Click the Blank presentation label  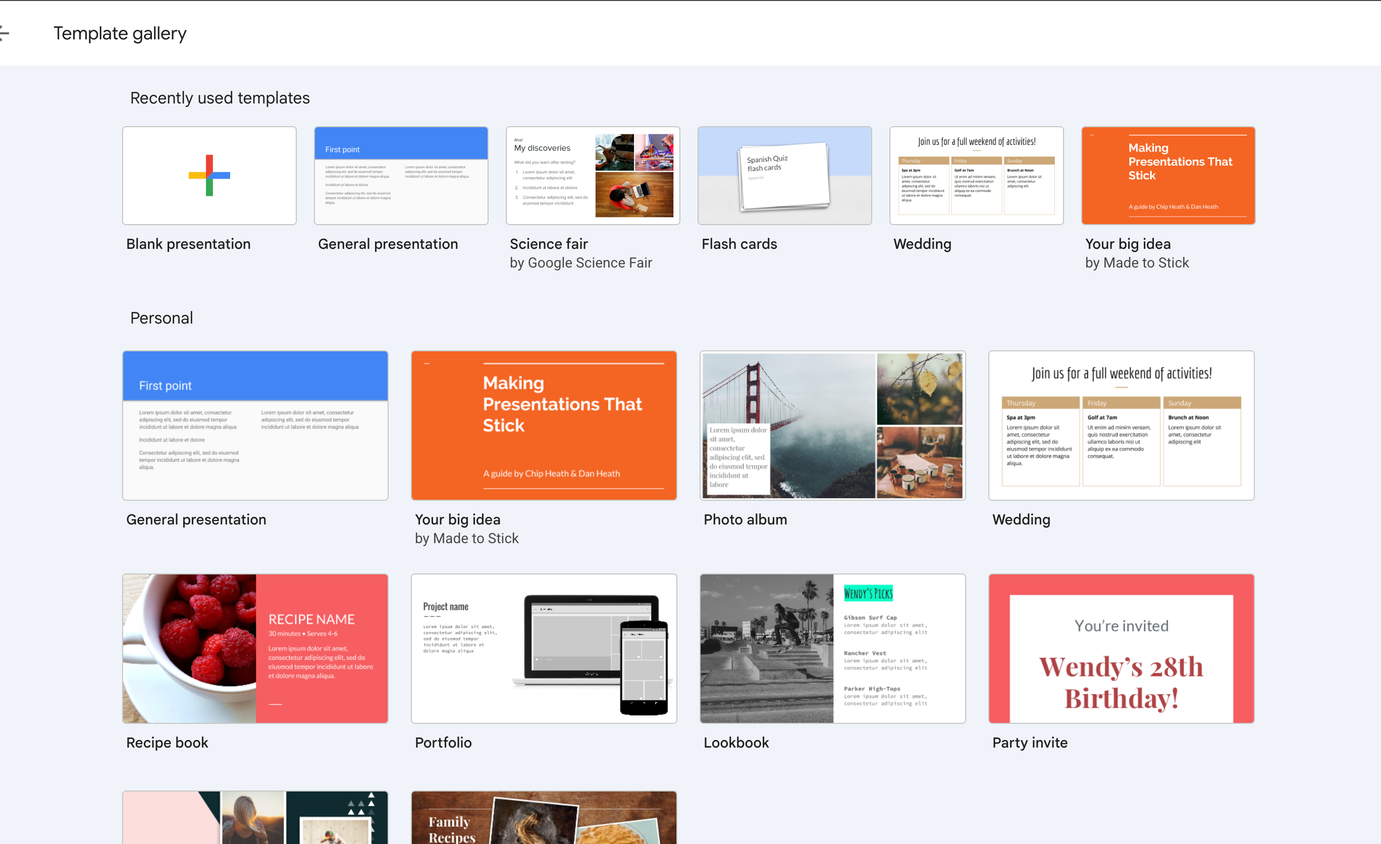tap(188, 244)
